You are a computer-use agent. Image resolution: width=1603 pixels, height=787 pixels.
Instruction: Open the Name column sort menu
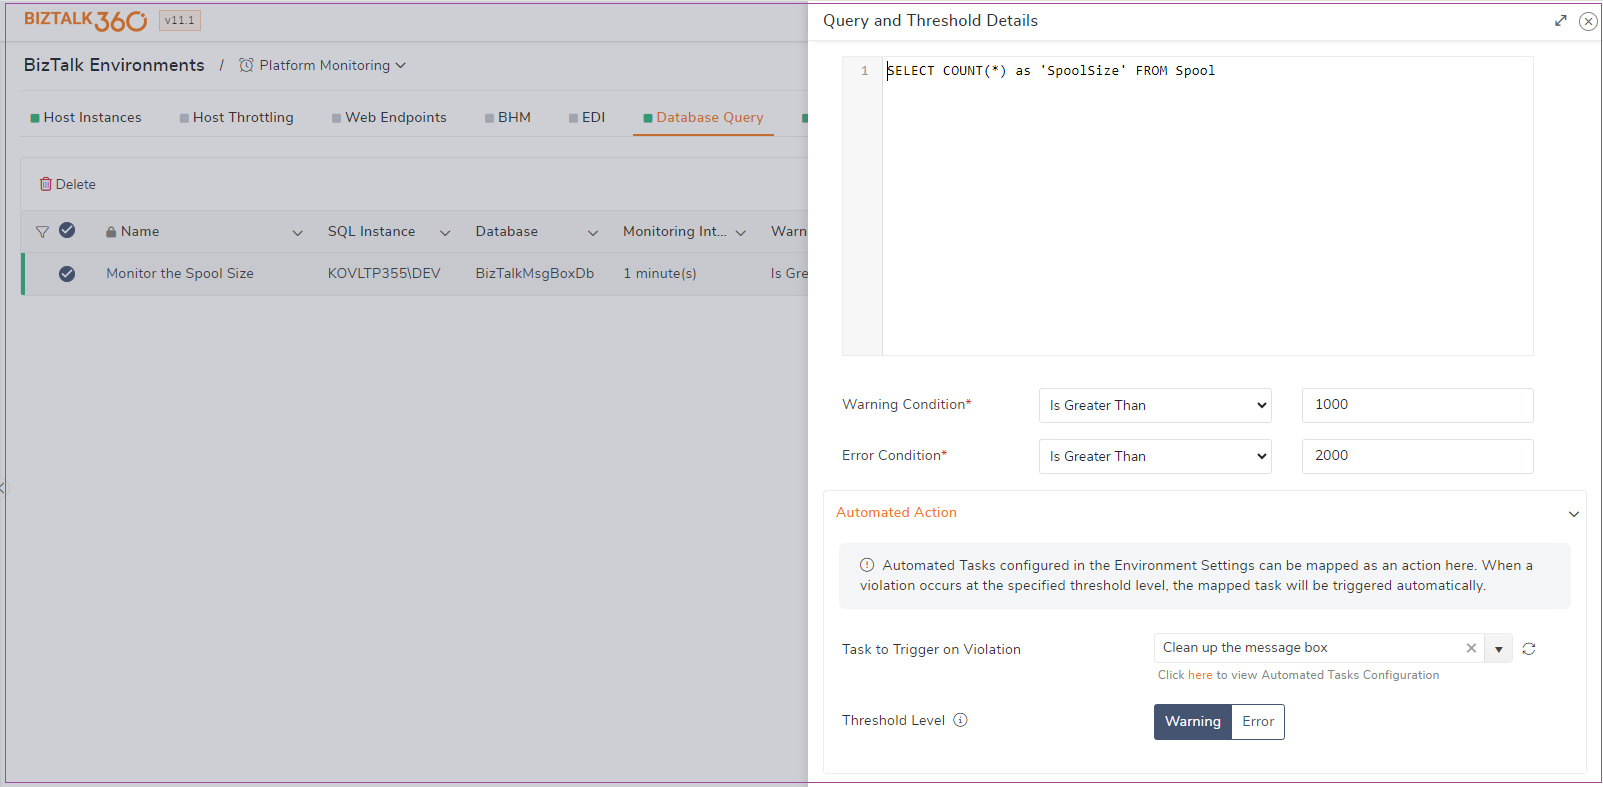pos(297,233)
